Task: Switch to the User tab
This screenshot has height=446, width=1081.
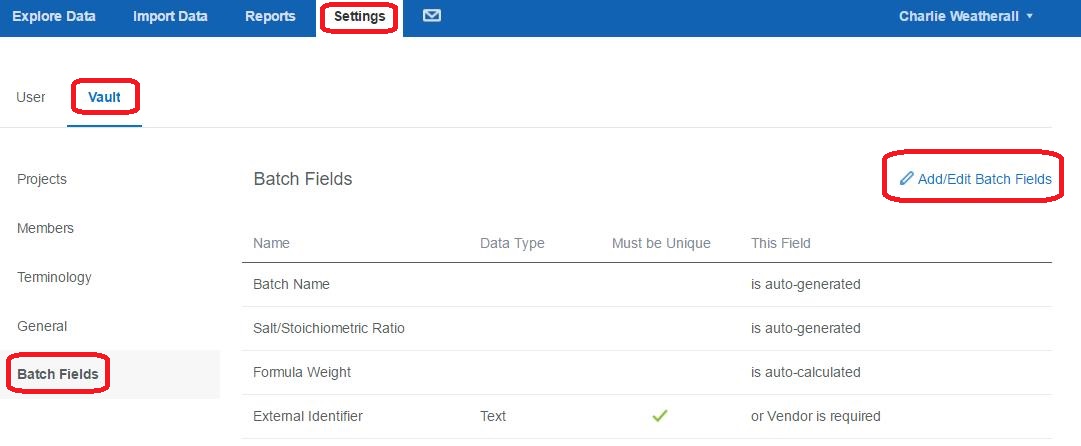Action: tap(31, 97)
